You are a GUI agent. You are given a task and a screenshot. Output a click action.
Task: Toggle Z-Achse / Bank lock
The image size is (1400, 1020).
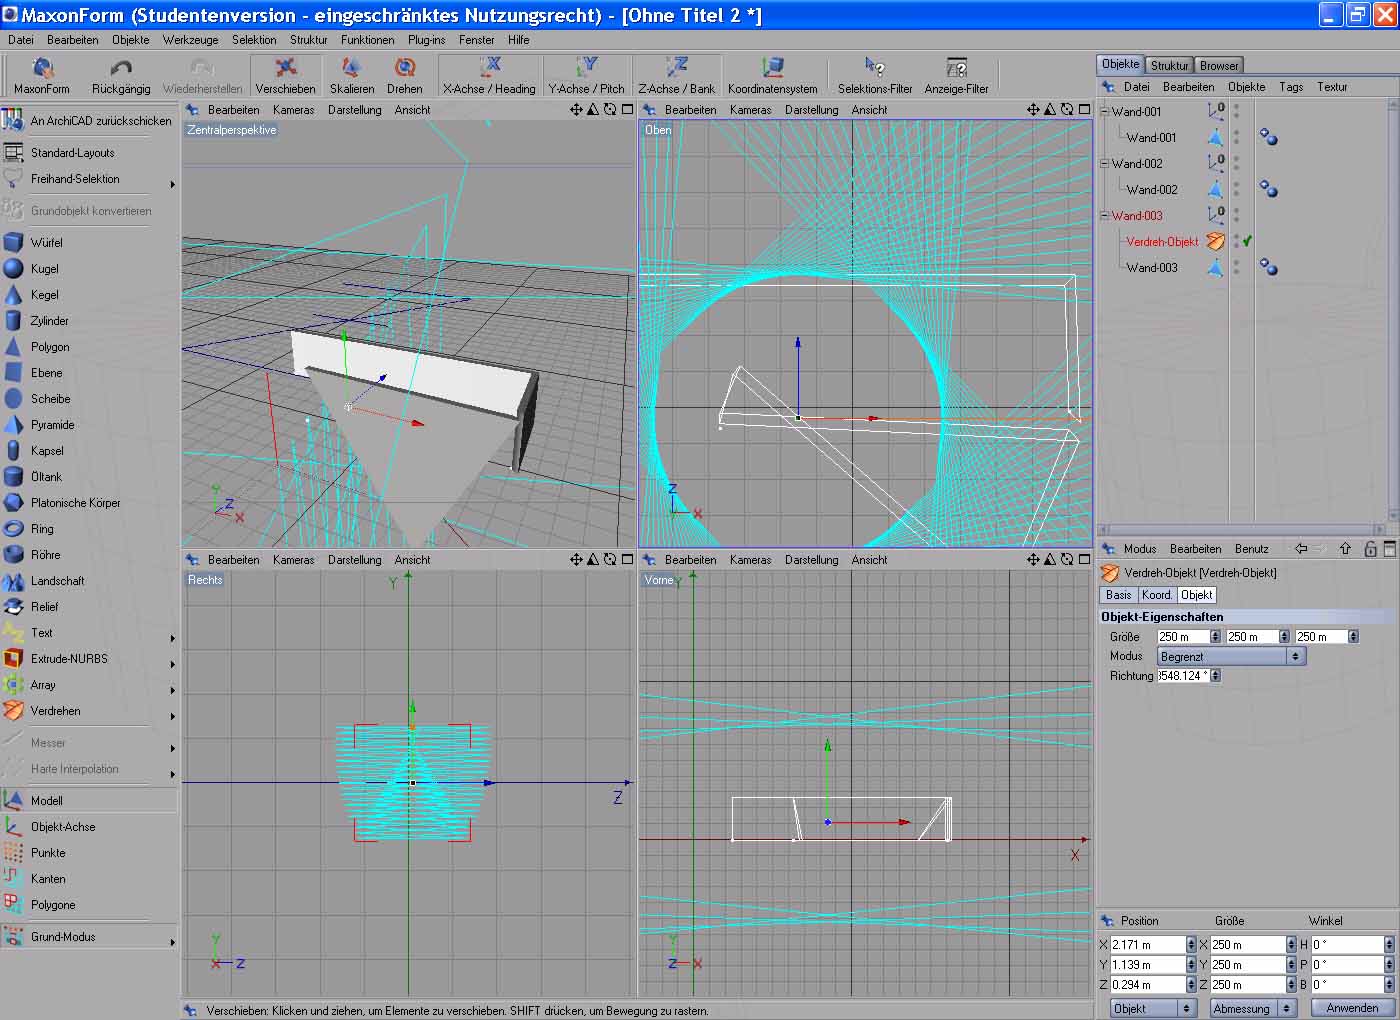click(676, 75)
